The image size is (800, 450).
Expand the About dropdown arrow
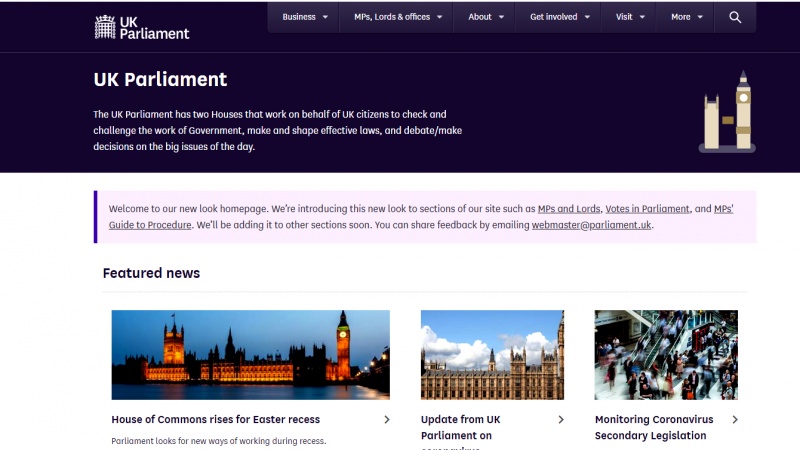click(x=501, y=17)
